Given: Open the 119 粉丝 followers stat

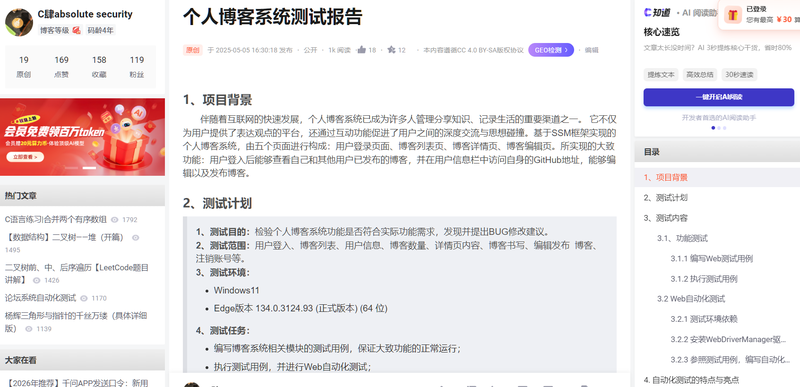Looking at the screenshot, I should pyautogui.click(x=137, y=67).
